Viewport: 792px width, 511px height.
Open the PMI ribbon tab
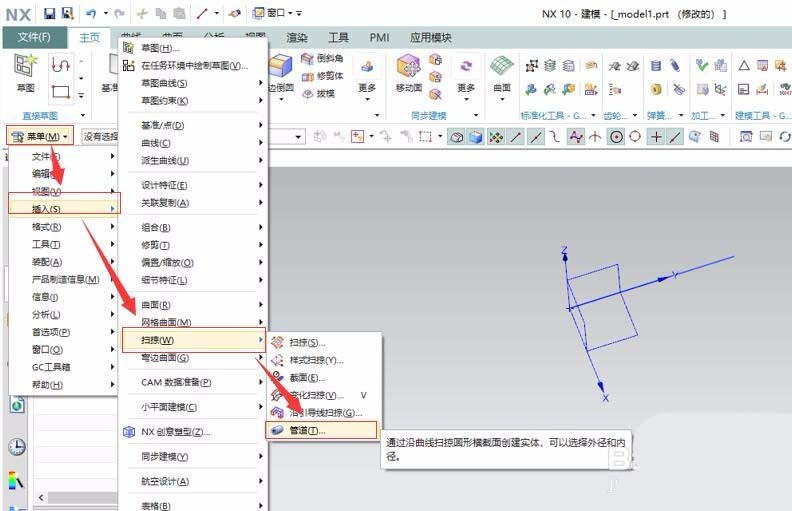[379, 37]
